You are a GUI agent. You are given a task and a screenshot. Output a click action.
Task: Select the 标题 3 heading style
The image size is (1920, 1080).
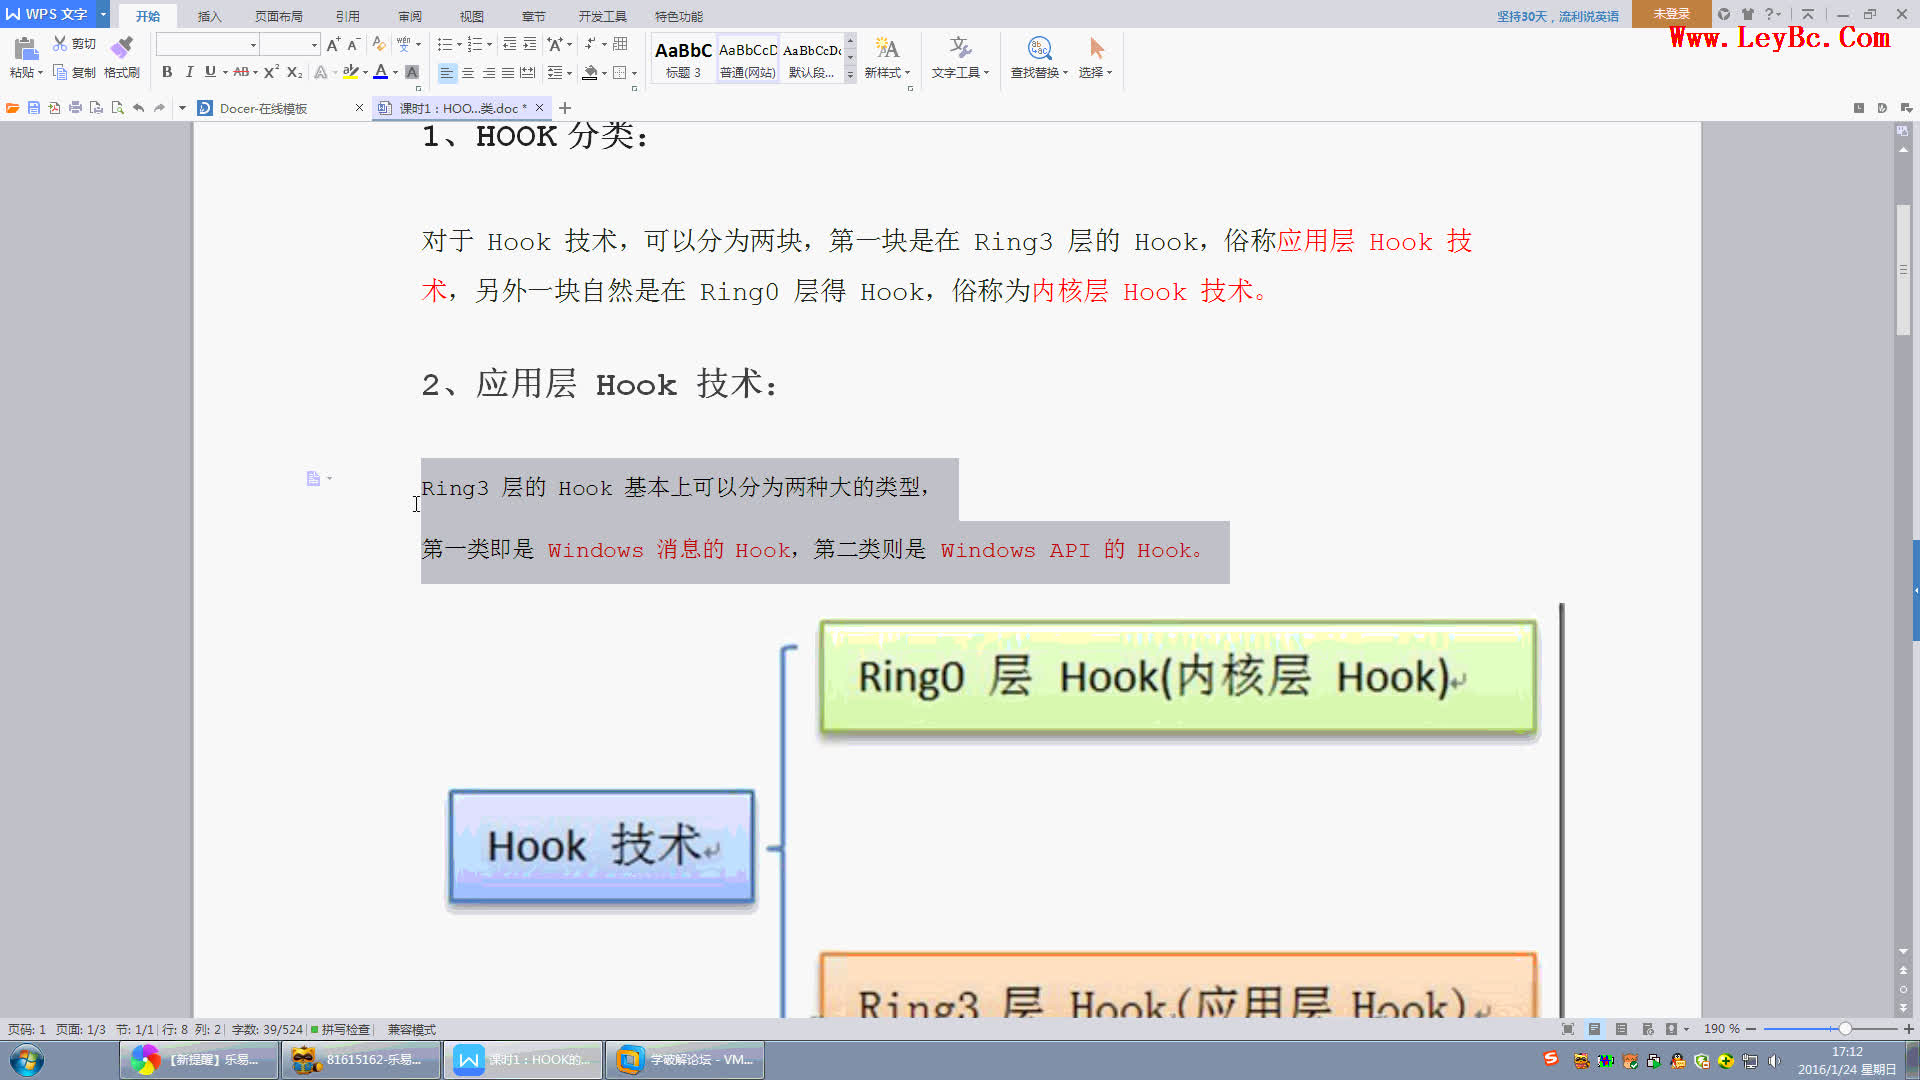pyautogui.click(x=683, y=59)
